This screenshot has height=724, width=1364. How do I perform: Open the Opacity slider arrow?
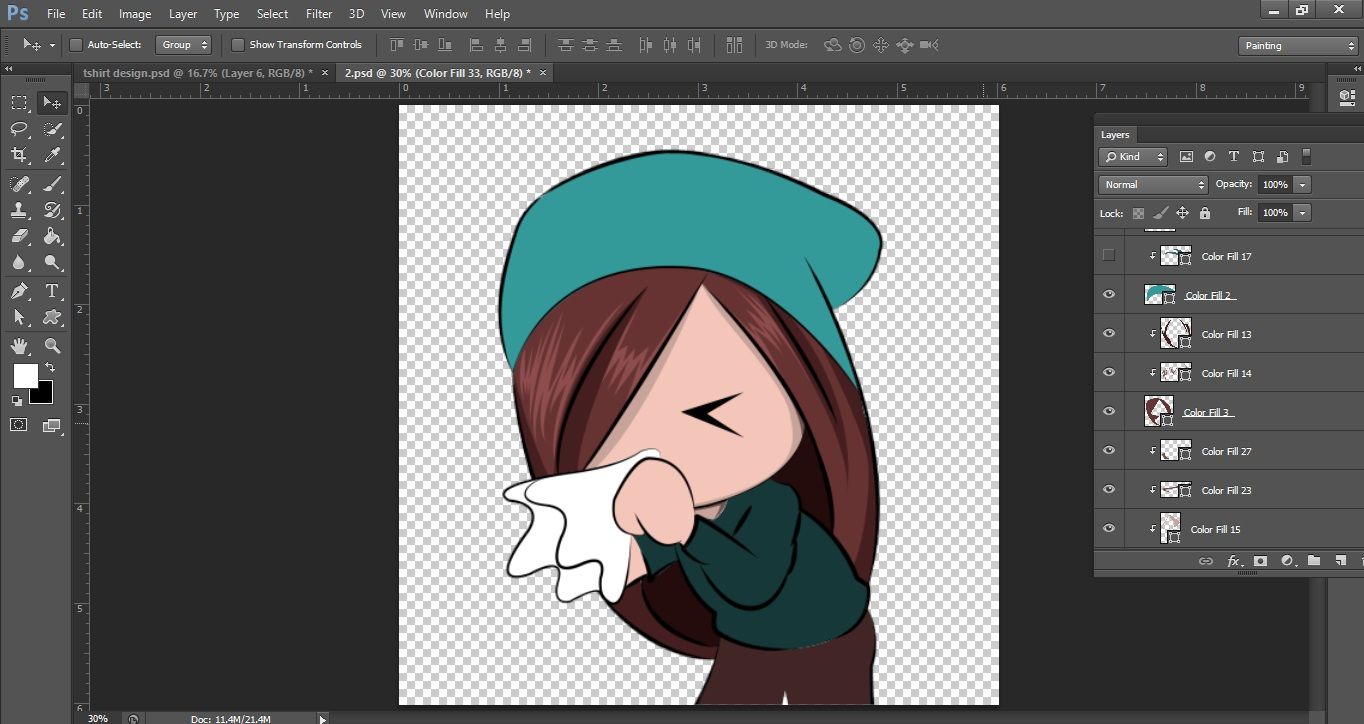pos(1302,185)
